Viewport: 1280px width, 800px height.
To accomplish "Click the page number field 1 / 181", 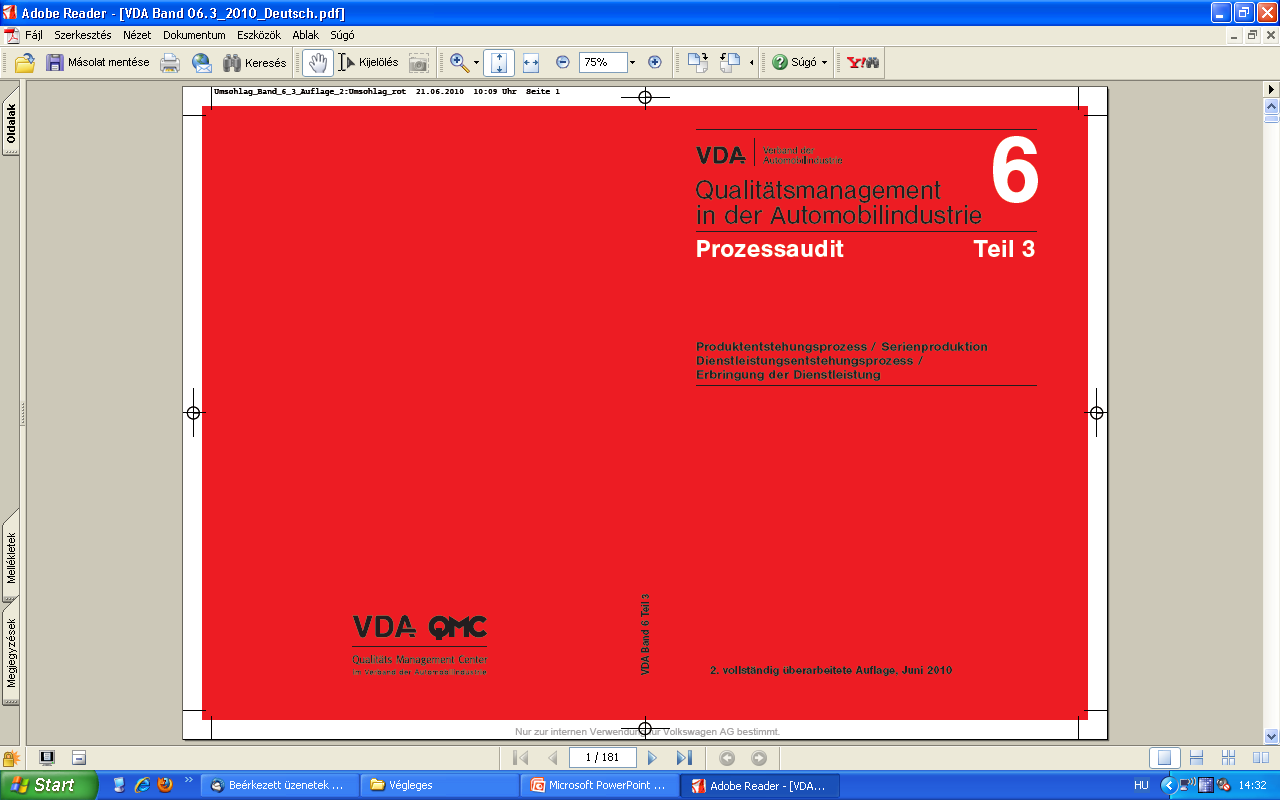I will pos(603,758).
